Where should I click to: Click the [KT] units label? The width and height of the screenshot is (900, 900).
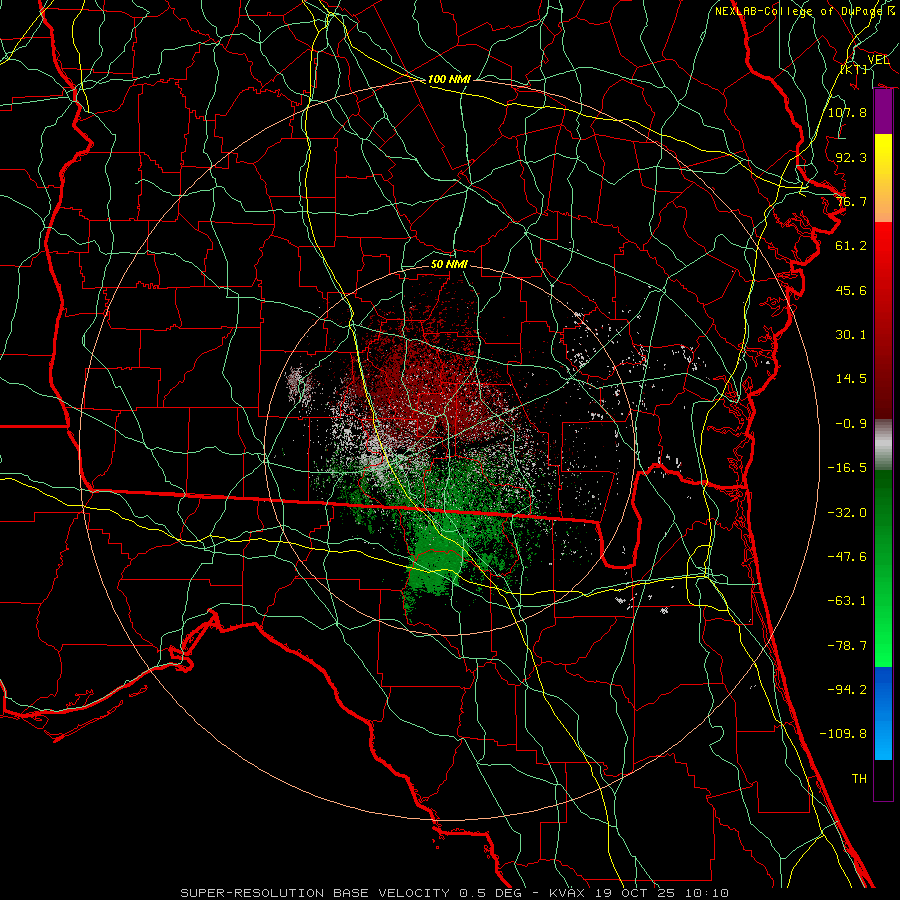coord(854,69)
